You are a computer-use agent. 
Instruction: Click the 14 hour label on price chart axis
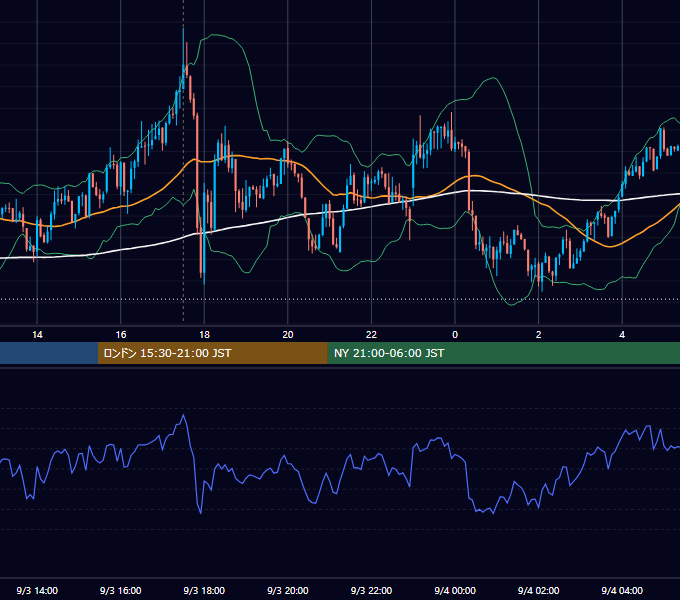click(x=37, y=335)
